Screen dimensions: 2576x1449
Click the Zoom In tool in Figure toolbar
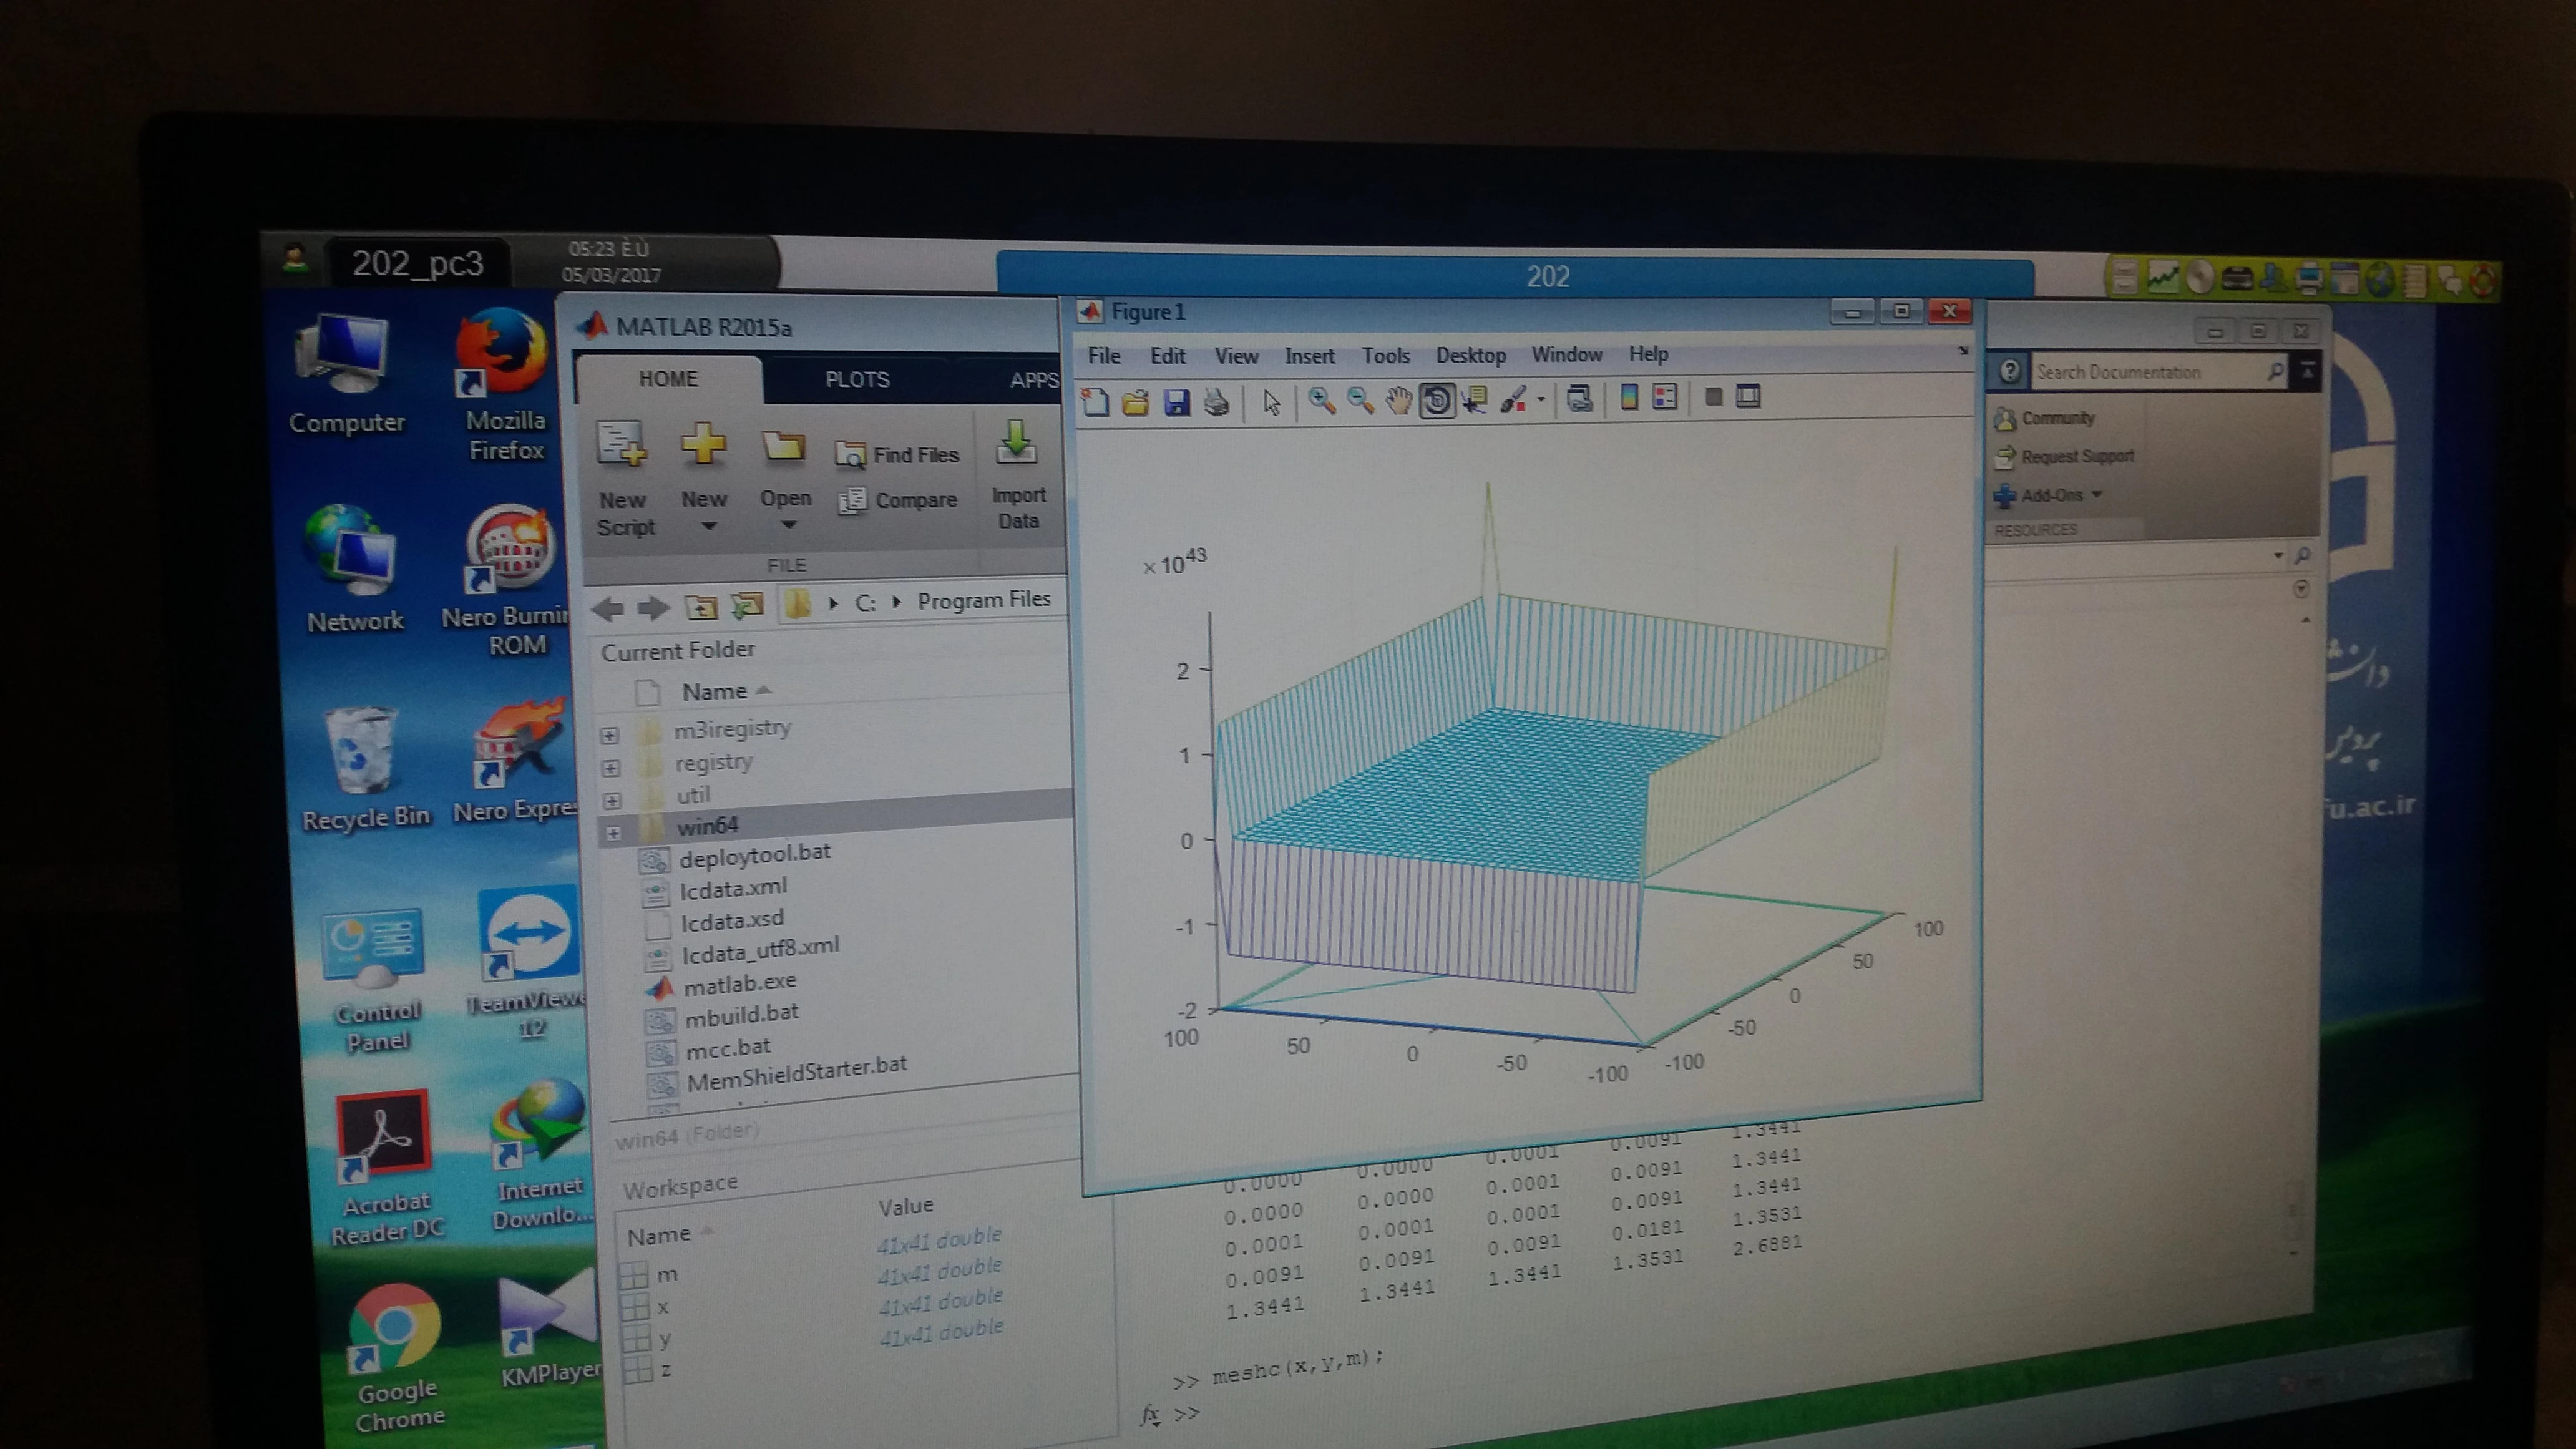click(x=1322, y=401)
